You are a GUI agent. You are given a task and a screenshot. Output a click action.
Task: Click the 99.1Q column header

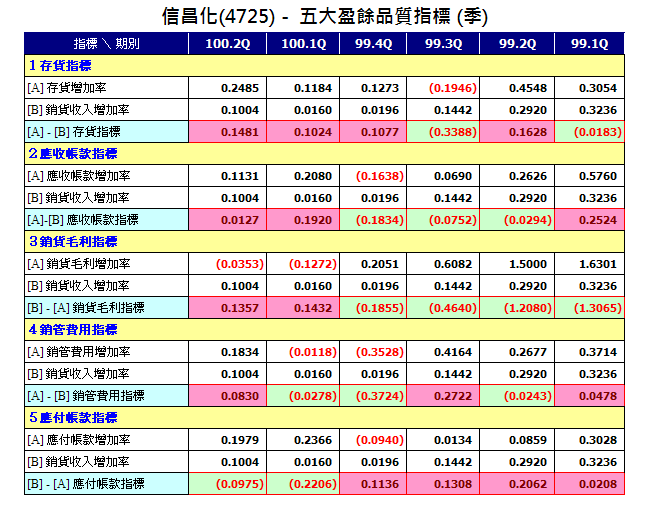pyautogui.click(x=589, y=43)
